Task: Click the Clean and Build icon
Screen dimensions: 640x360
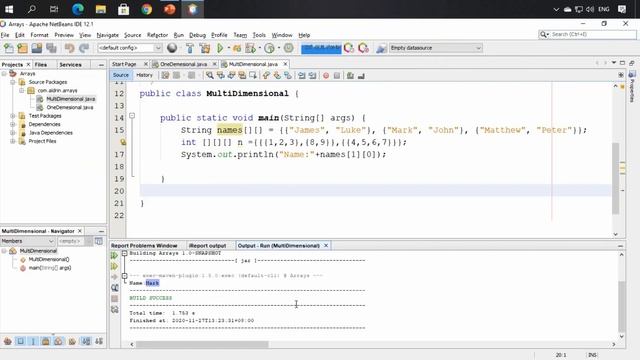Action: coord(204,48)
